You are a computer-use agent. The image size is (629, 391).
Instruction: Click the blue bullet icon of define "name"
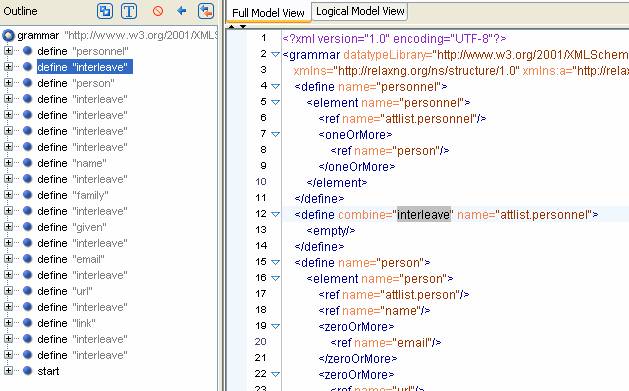[27, 163]
